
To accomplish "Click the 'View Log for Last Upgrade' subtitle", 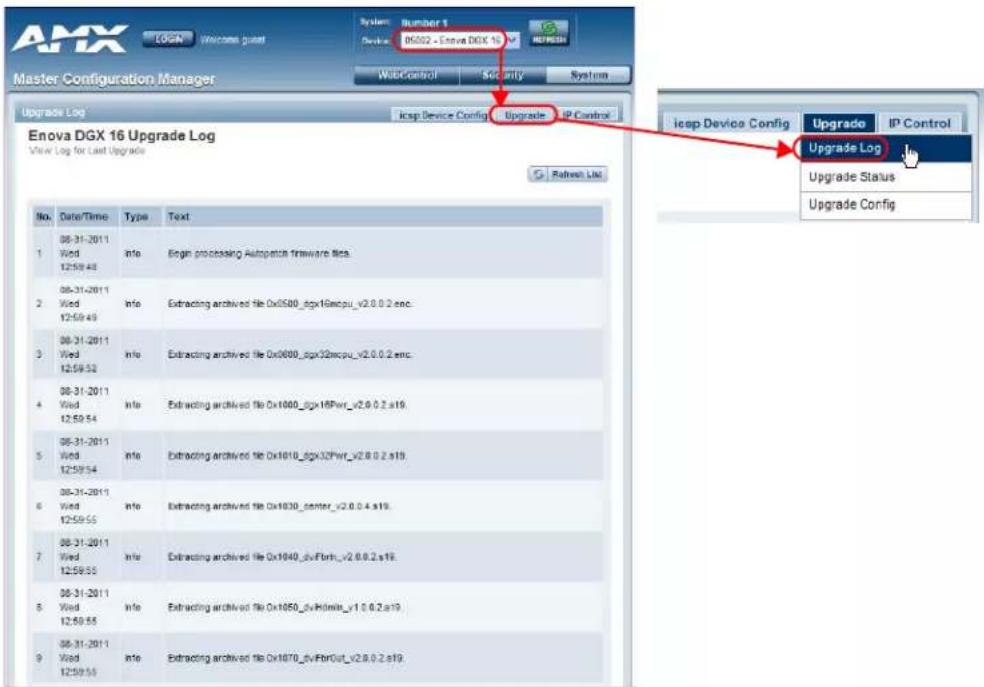I will (x=87, y=151).
